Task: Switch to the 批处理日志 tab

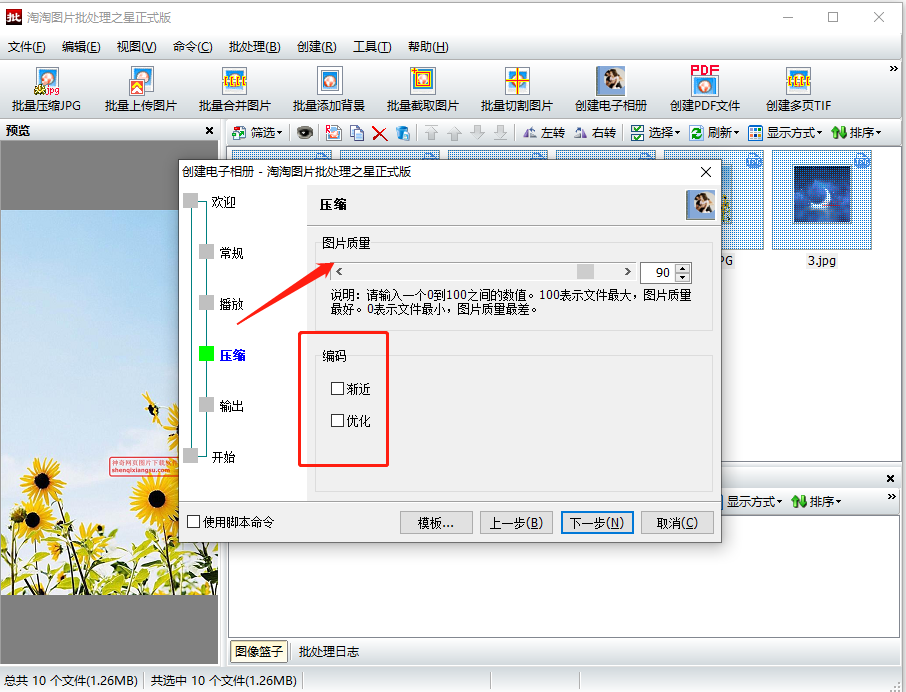Action: tap(329, 652)
